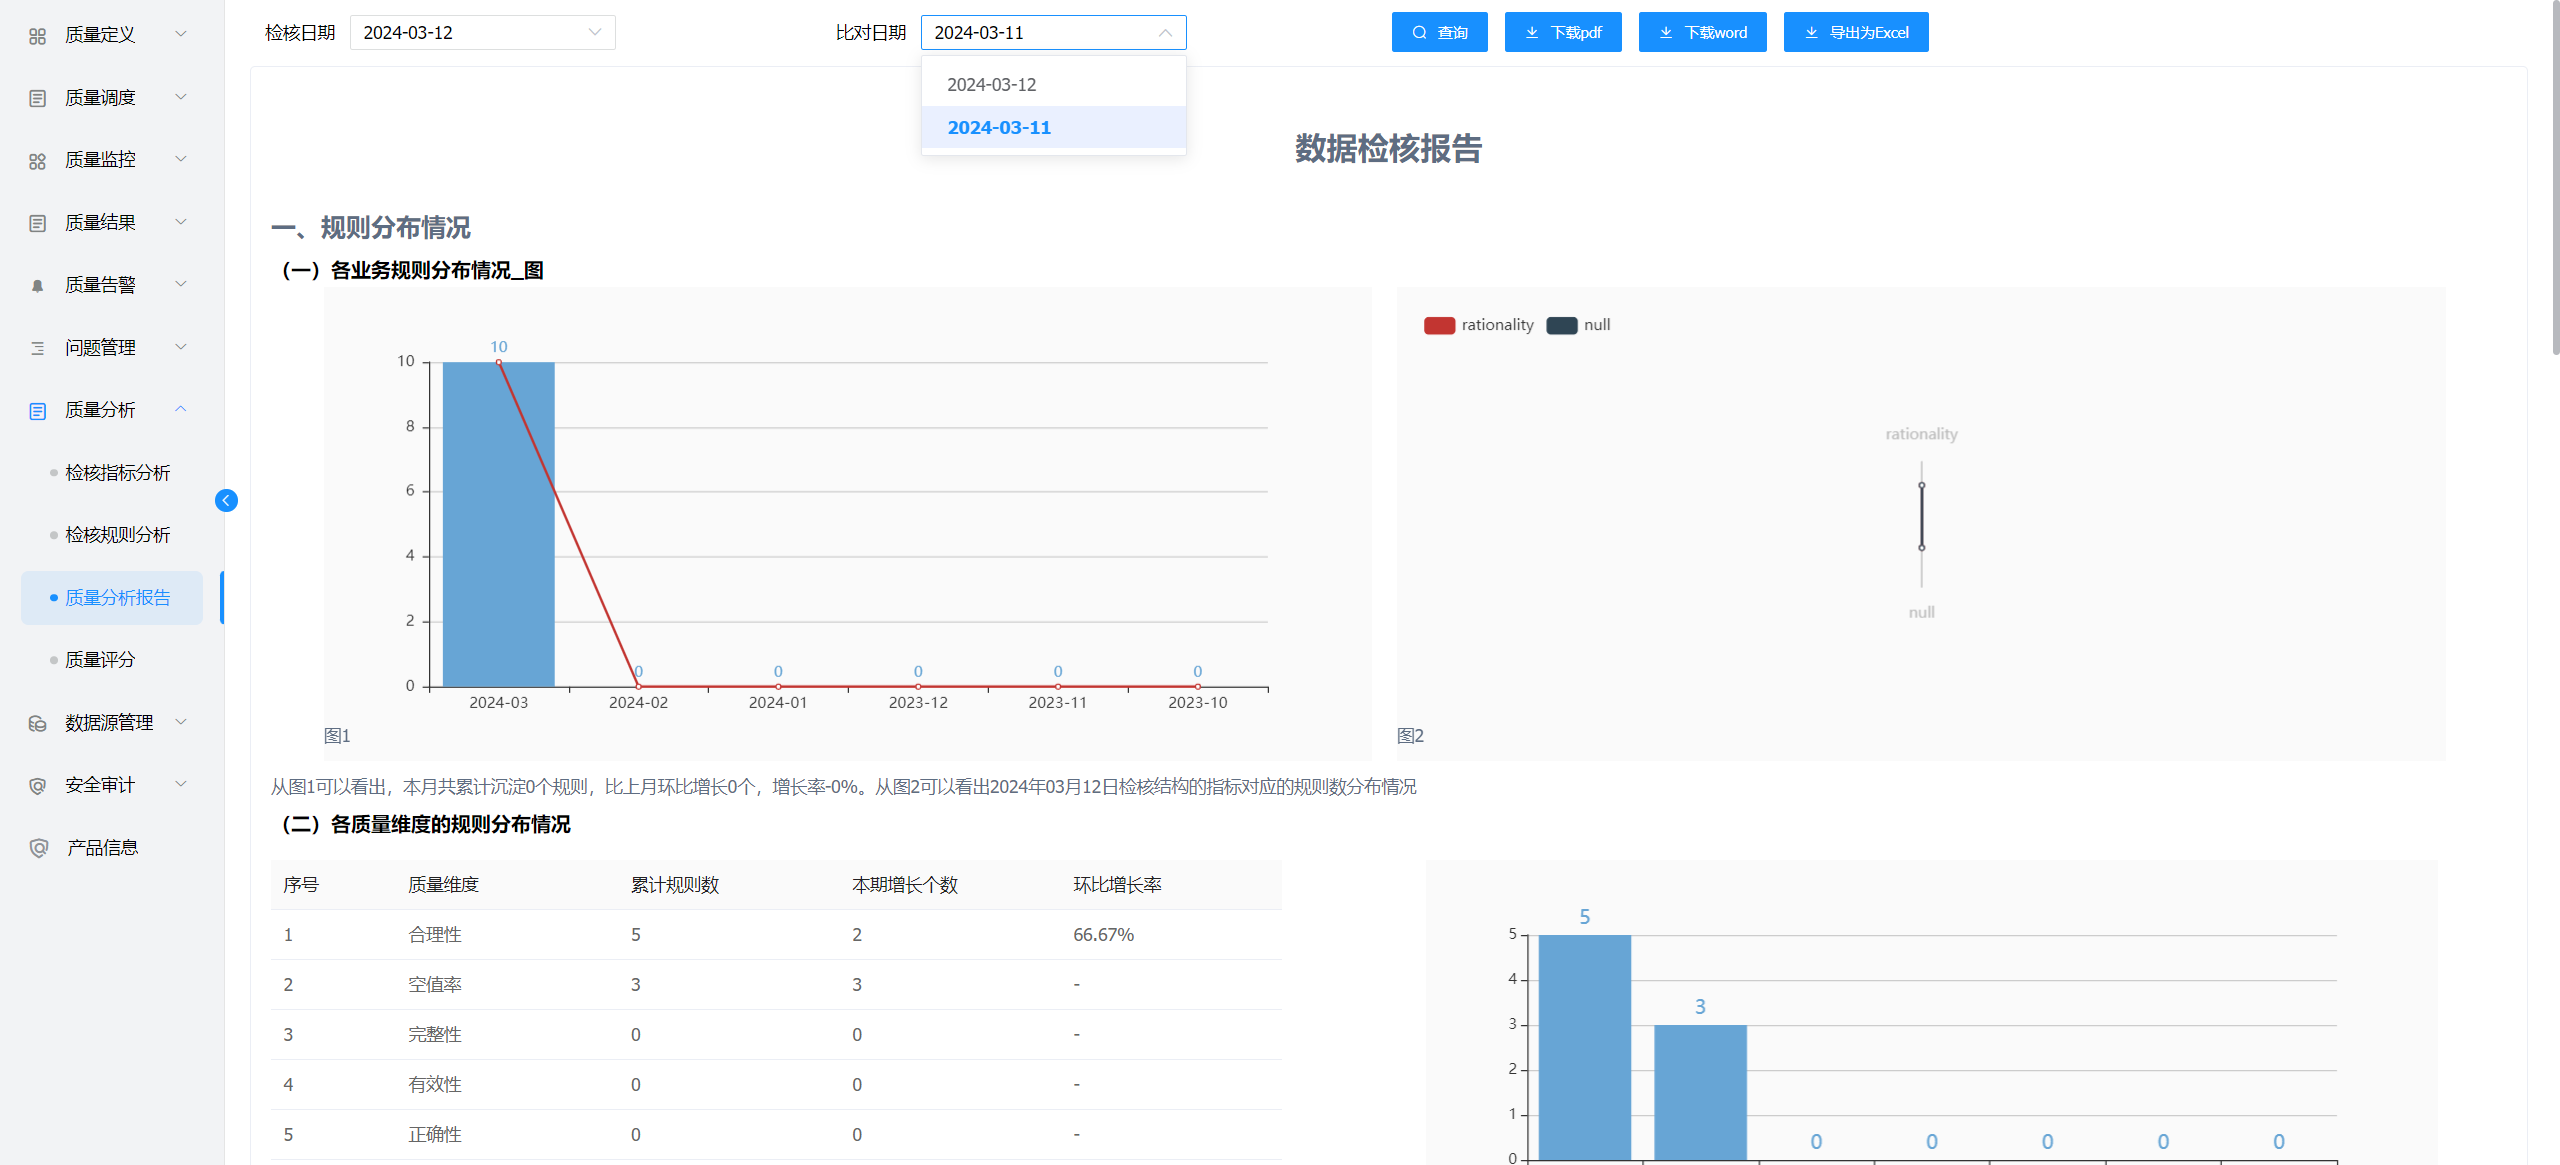The width and height of the screenshot is (2560, 1165).
Task: Click the 质量调度 document icon
Action: pos(37,98)
